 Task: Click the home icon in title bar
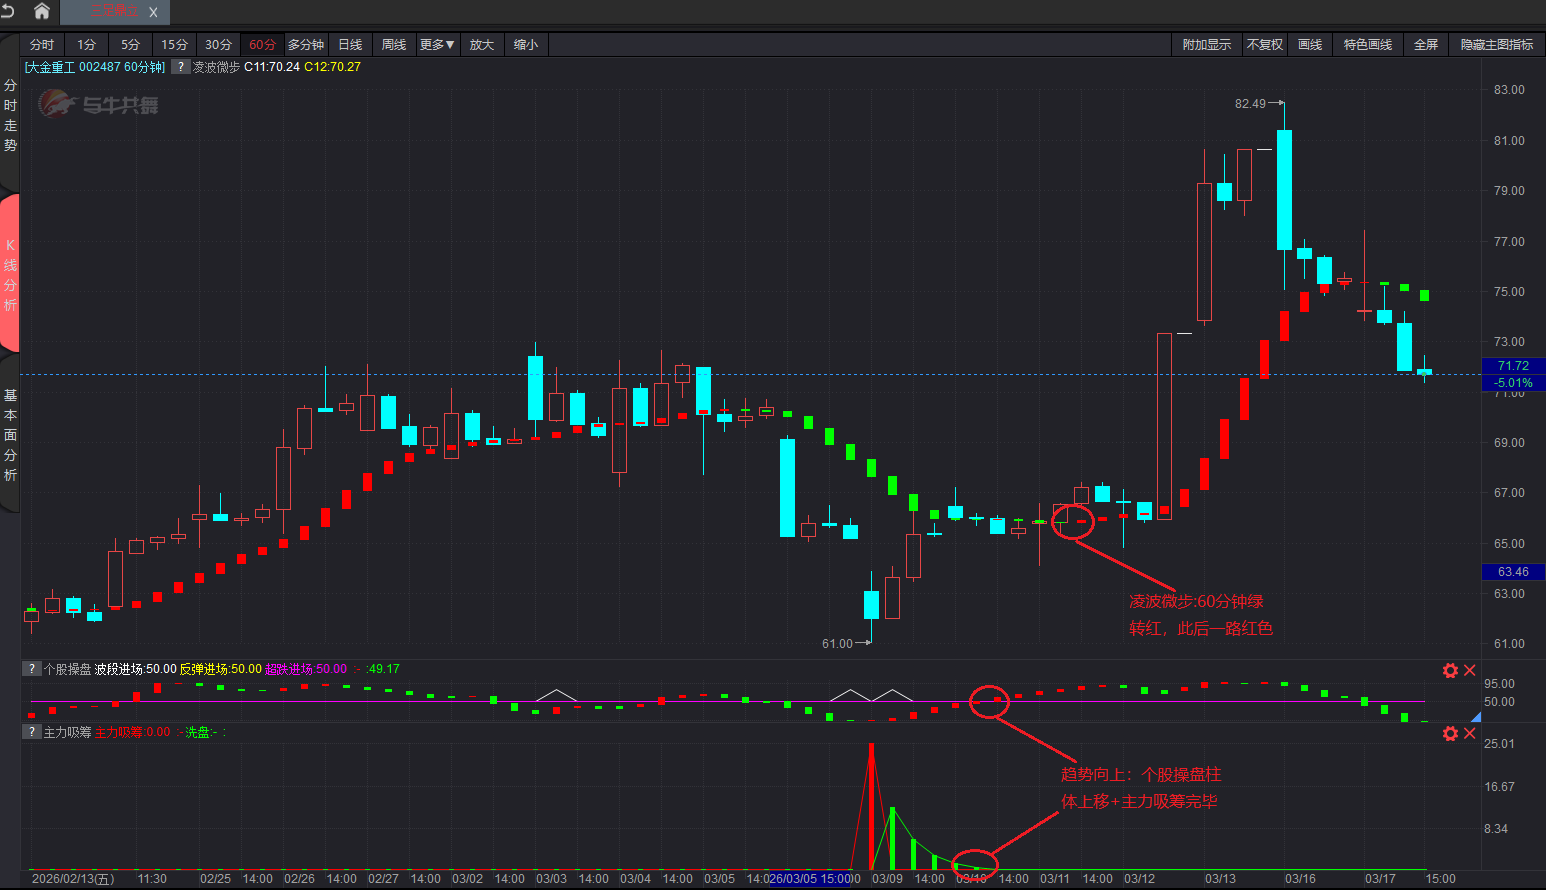[42, 11]
